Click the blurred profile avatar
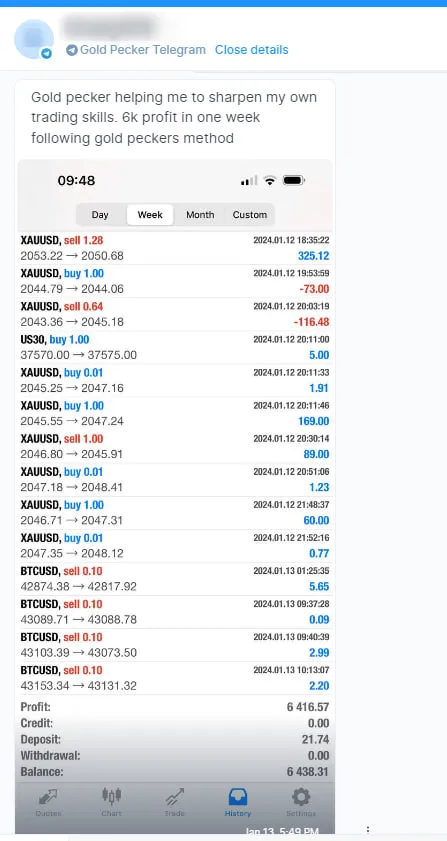447x841 pixels. coord(34,39)
